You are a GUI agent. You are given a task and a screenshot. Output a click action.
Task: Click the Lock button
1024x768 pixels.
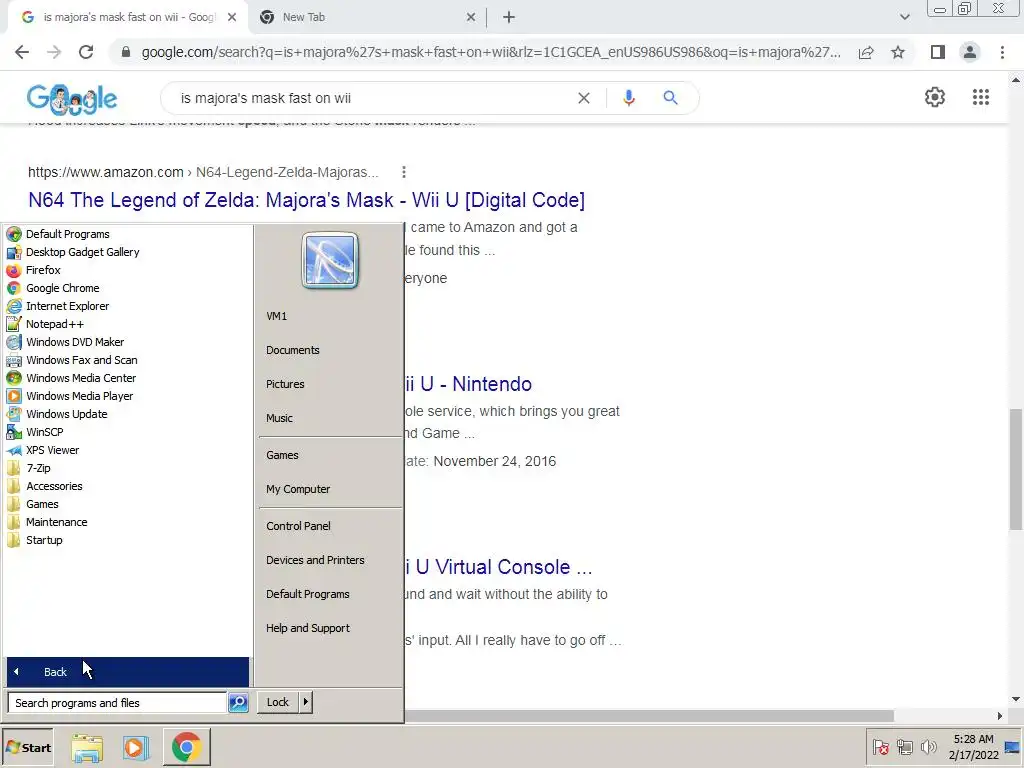(278, 702)
